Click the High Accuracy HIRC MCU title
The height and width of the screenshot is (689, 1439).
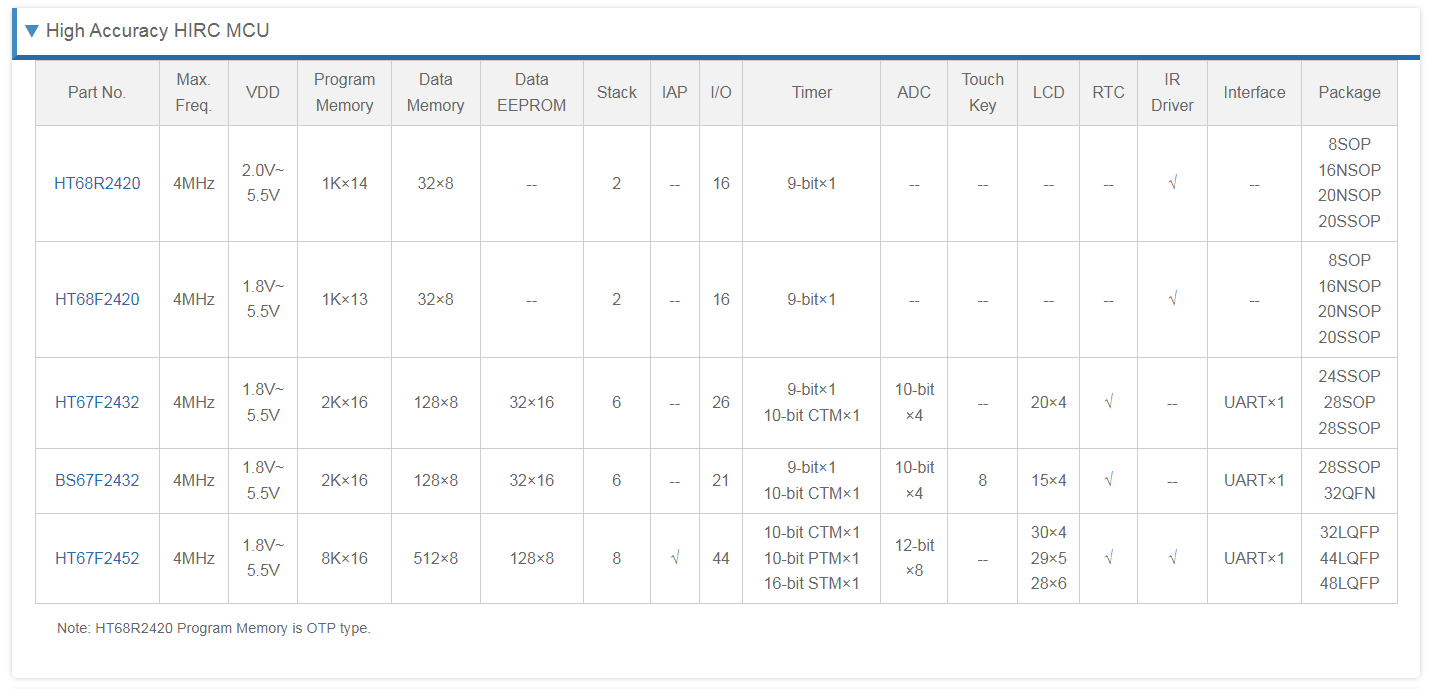[x=157, y=31]
